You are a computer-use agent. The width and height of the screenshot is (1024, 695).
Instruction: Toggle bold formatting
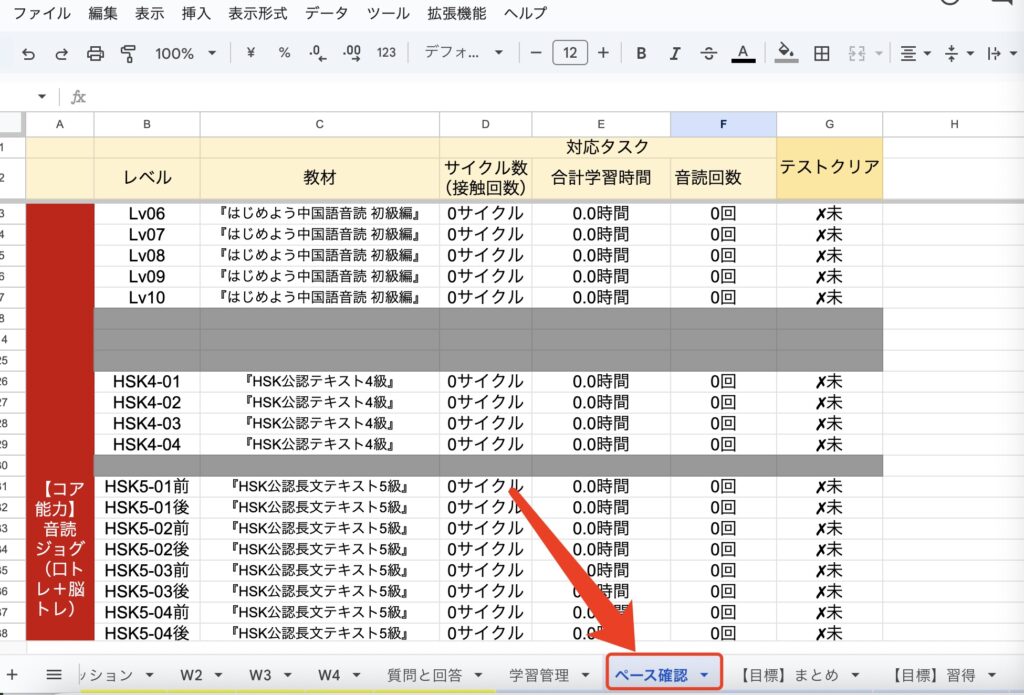641,54
